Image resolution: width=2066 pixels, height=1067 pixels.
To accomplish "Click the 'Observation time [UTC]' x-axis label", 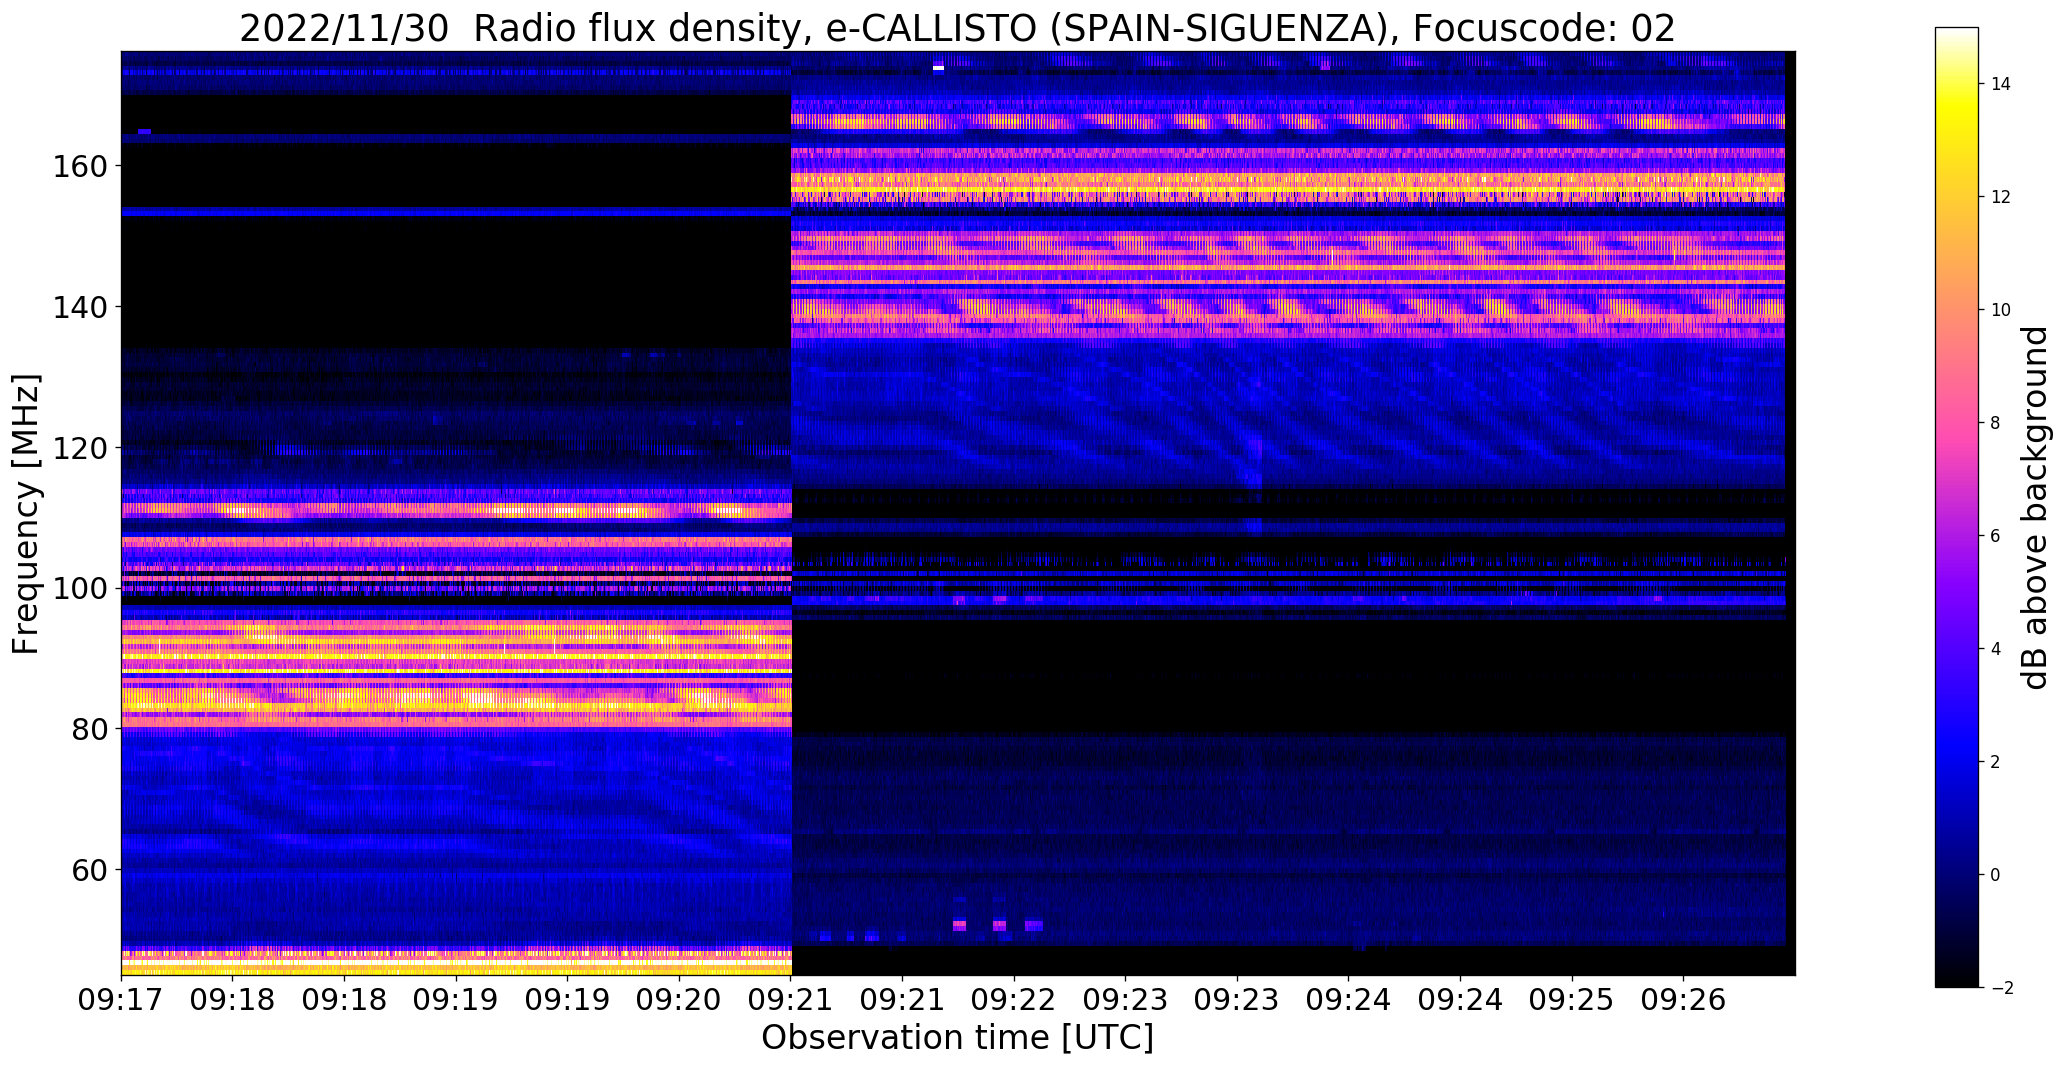I will point(957,1038).
